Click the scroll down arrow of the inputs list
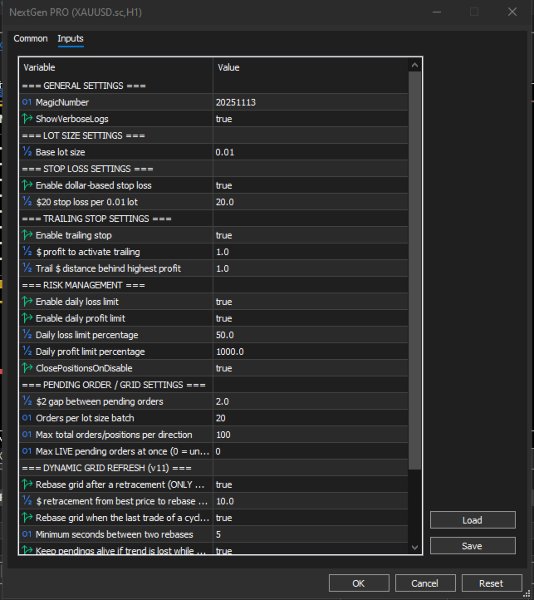The image size is (534, 600). [415, 547]
